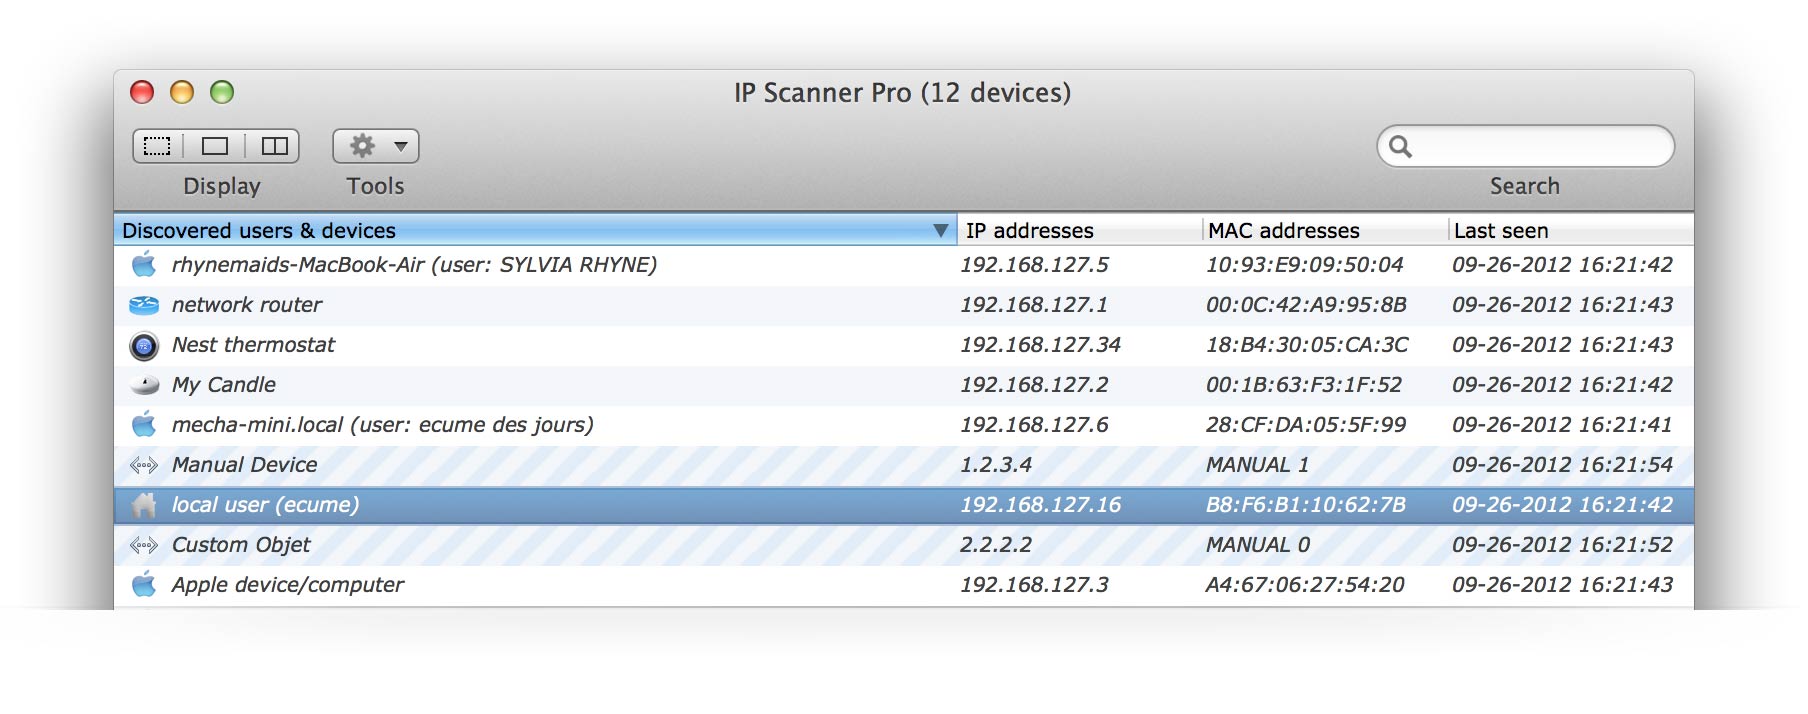Click the My Candle device icon
Screen dimensions: 1808x714
tap(144, 385)
